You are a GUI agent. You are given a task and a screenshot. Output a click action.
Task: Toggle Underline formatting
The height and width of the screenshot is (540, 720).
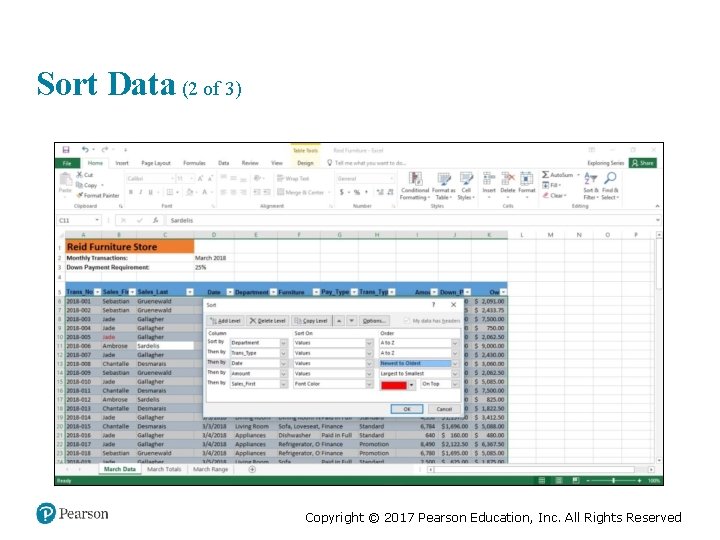[x=150, y=192]
